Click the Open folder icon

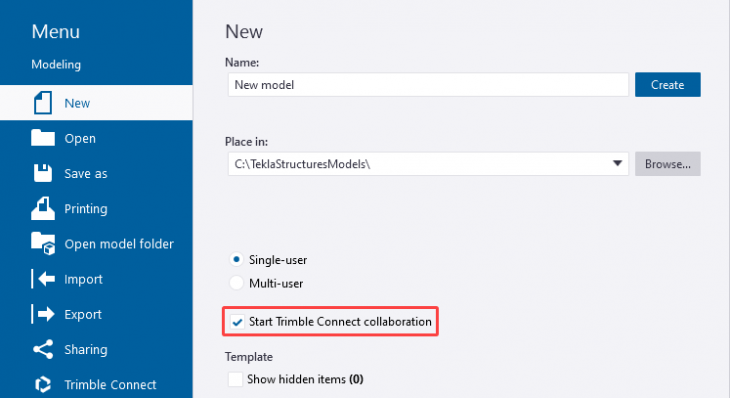43,138
